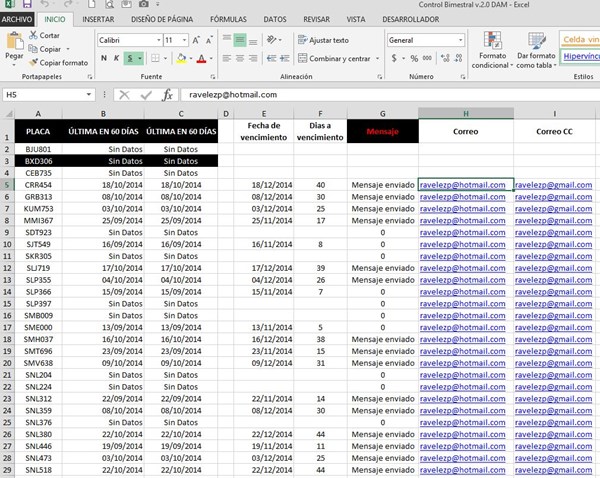Click the font color red A swatch
The height and width of the screenshot is (478, 600).
(201, 59)
